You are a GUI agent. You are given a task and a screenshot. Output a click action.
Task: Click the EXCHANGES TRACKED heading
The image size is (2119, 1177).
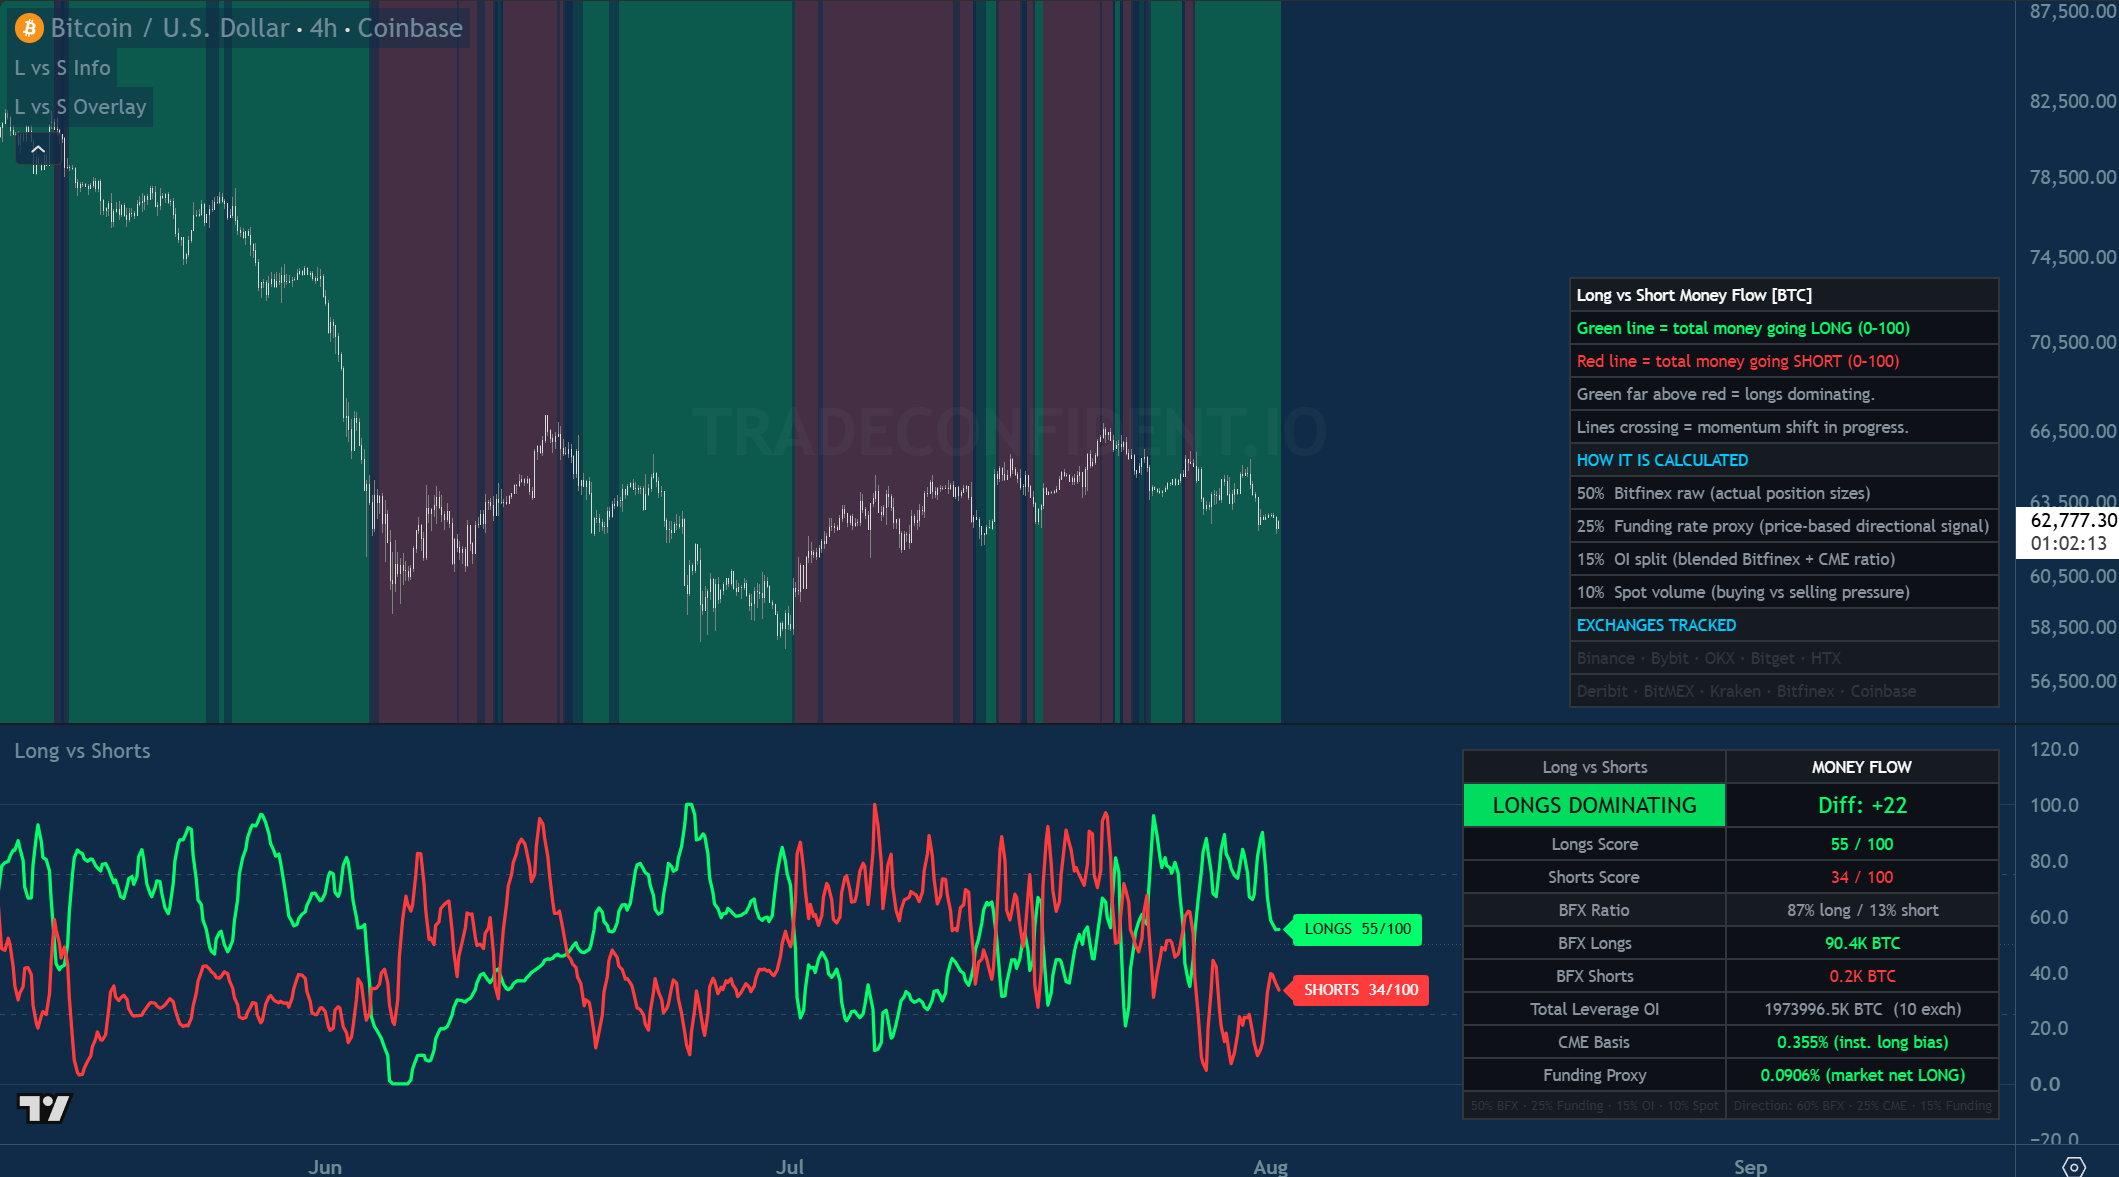1656,625
